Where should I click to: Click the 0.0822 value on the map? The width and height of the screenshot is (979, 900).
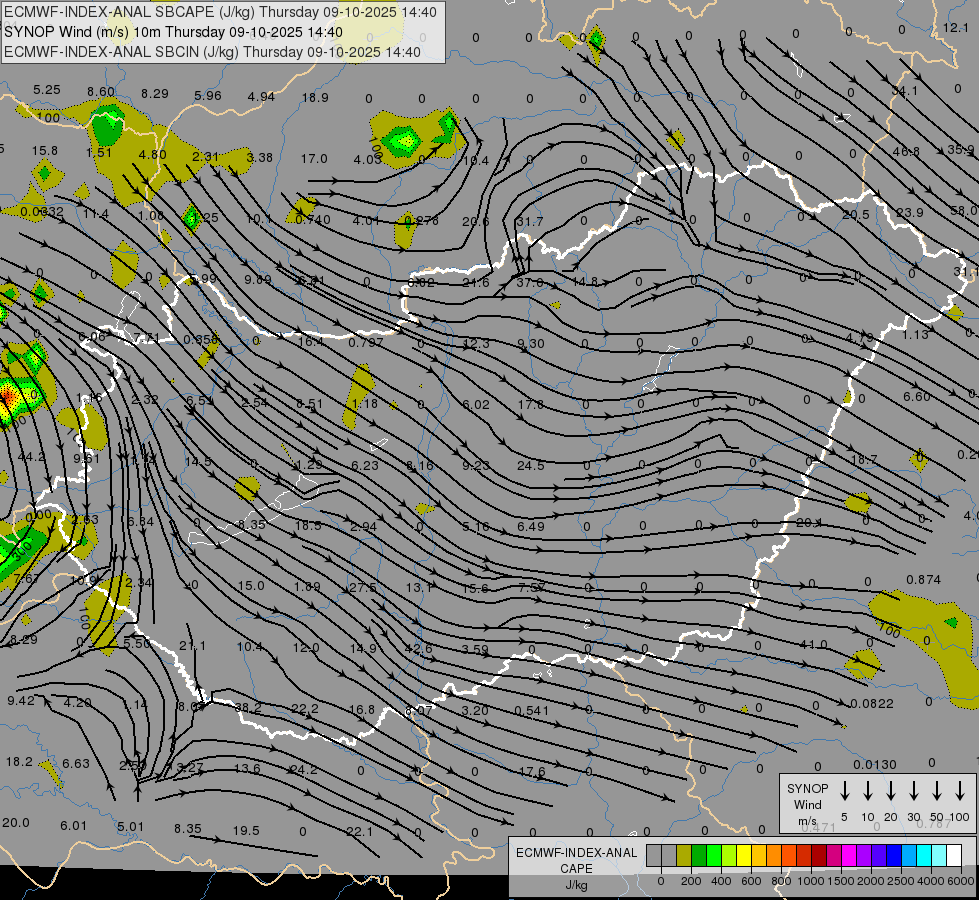[872, 703]
